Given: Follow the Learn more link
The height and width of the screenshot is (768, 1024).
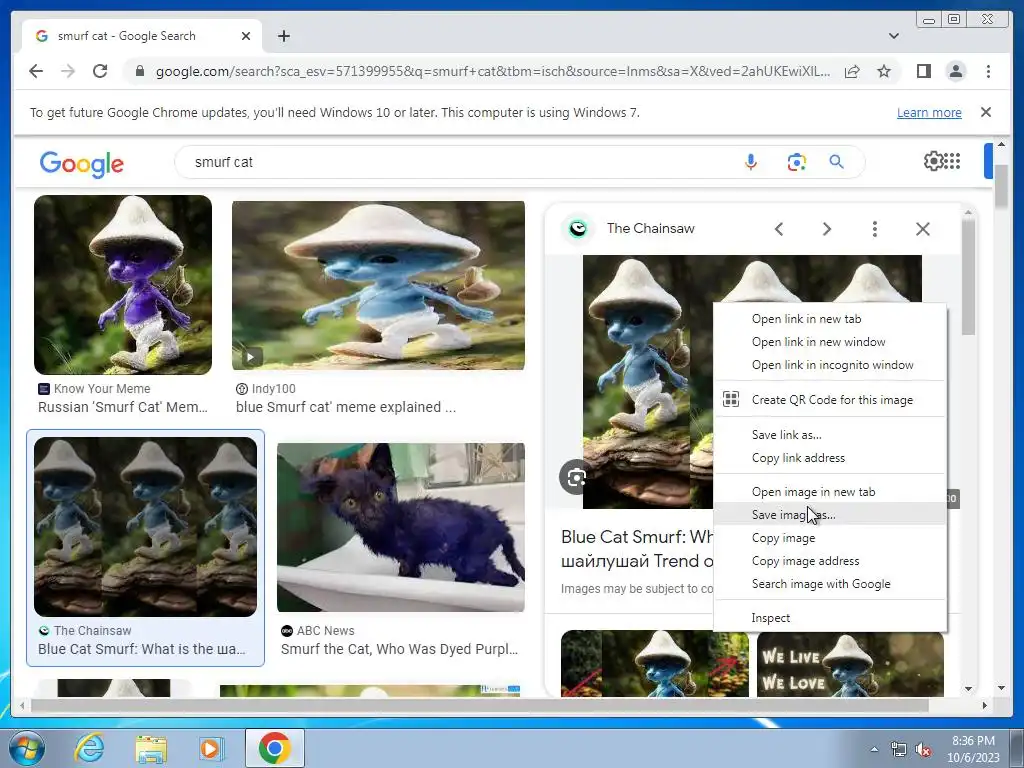Looking at the screenshot, I should pos(929,112).
